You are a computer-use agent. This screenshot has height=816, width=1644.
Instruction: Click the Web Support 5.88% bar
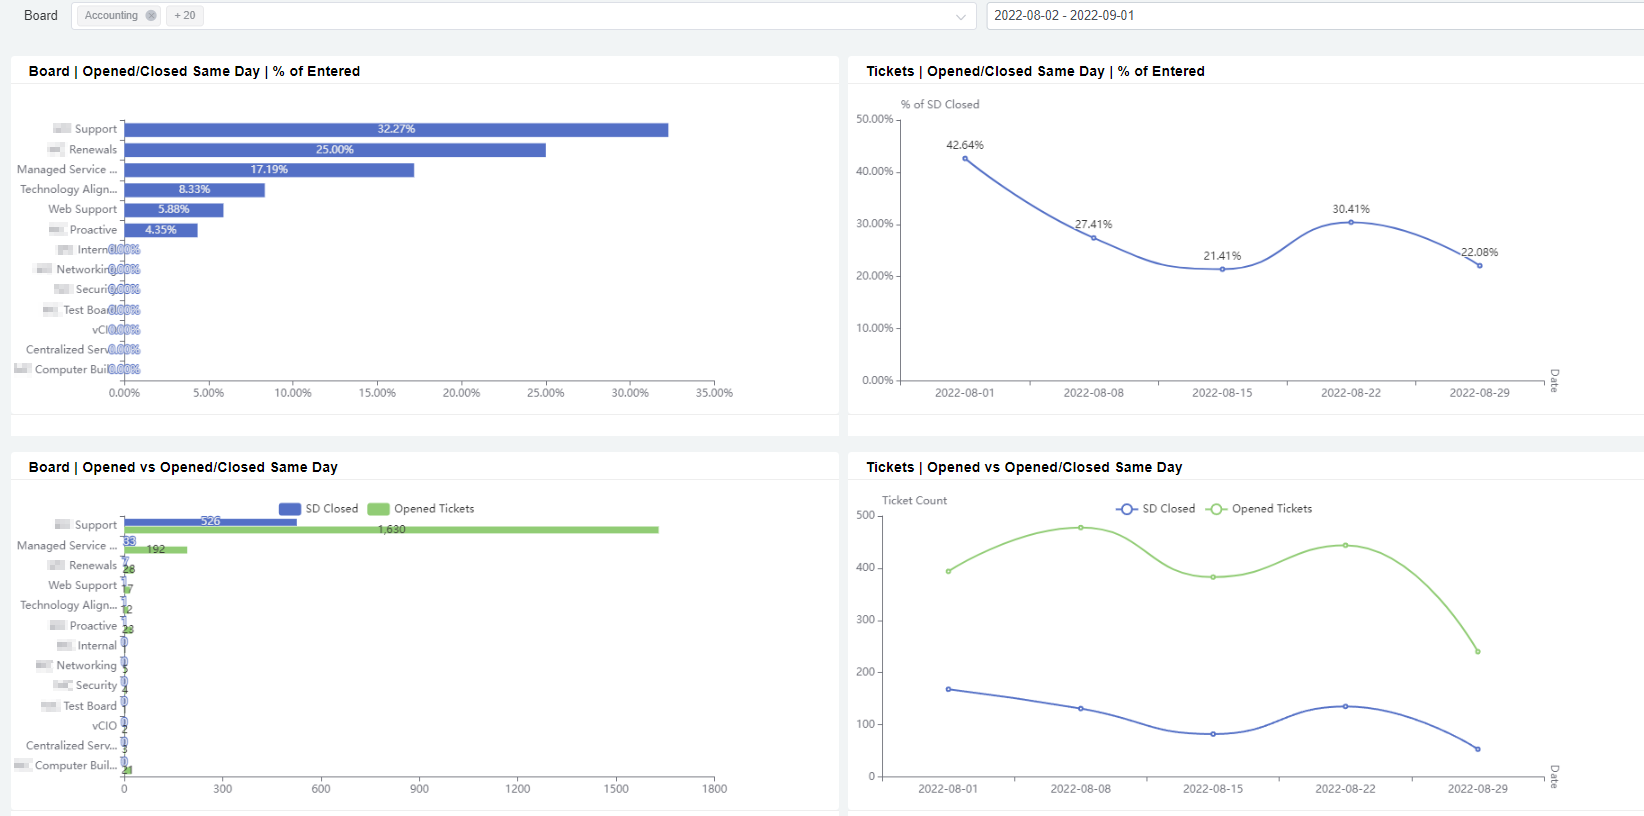tap(173, 210)
